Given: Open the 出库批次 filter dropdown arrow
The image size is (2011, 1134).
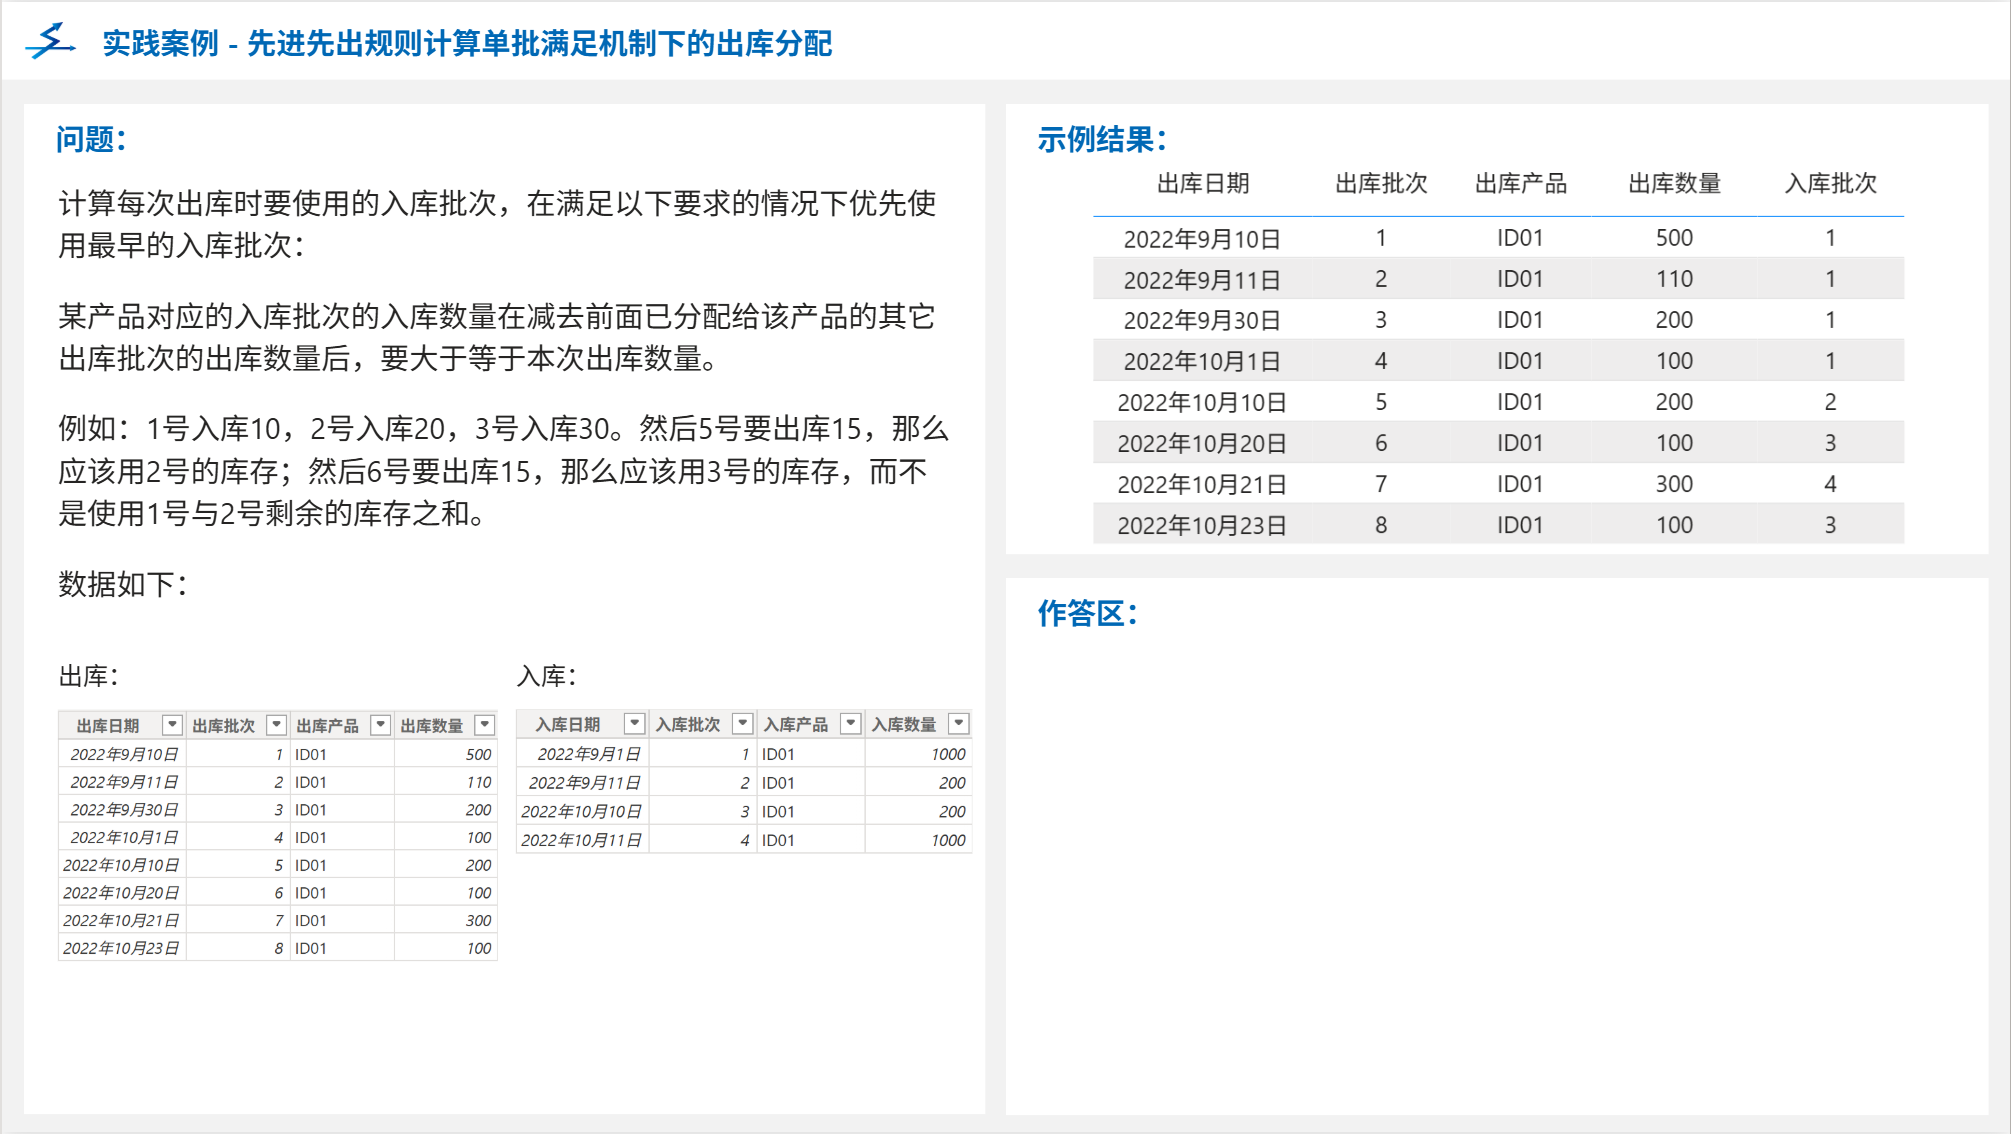Looking at the screenshot, I should [x=277, y=725].
